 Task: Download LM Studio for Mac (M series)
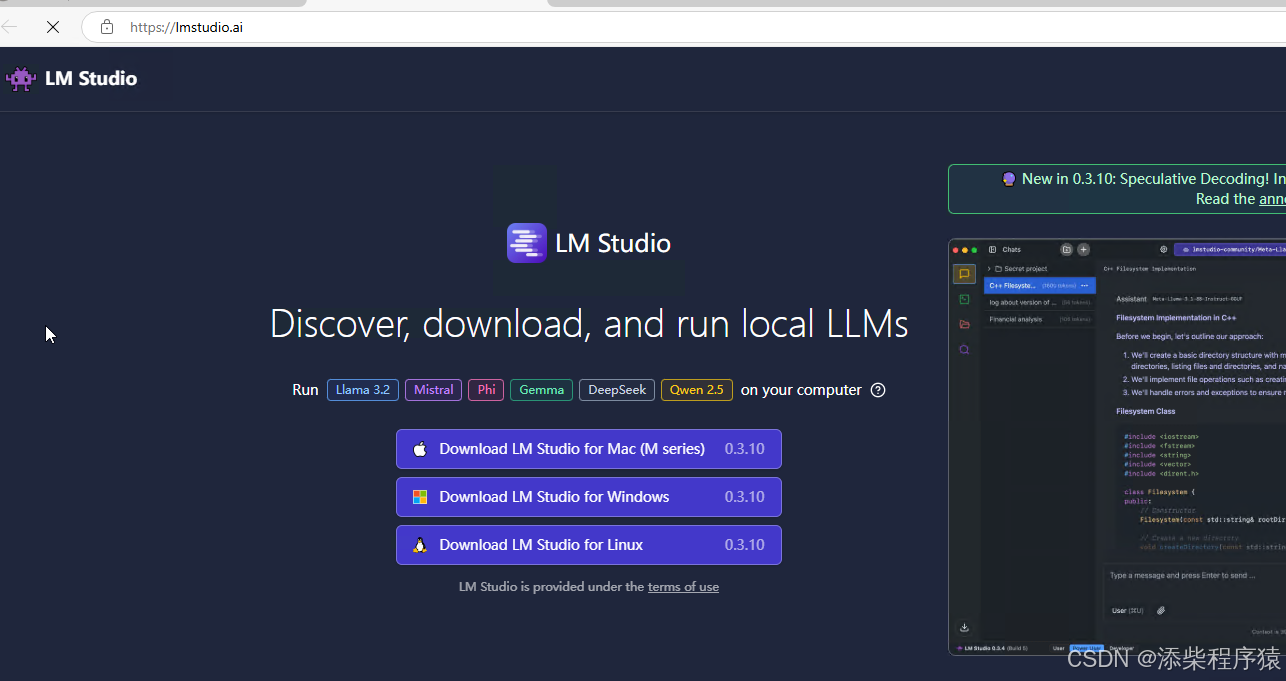[x=589, y=449]
